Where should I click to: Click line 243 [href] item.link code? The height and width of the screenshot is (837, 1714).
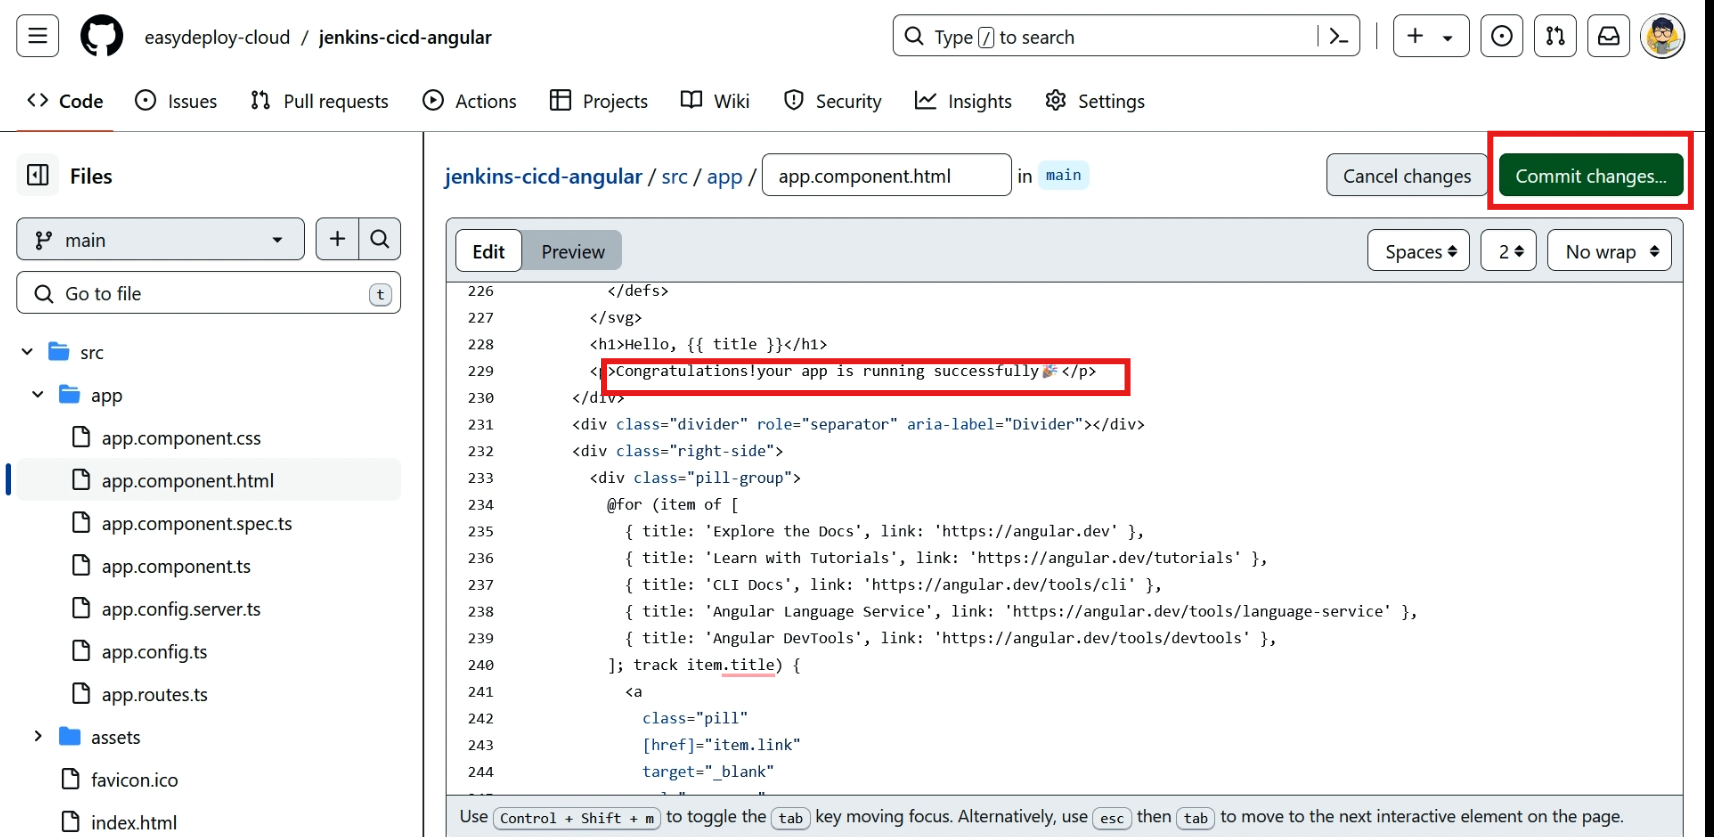721,745
